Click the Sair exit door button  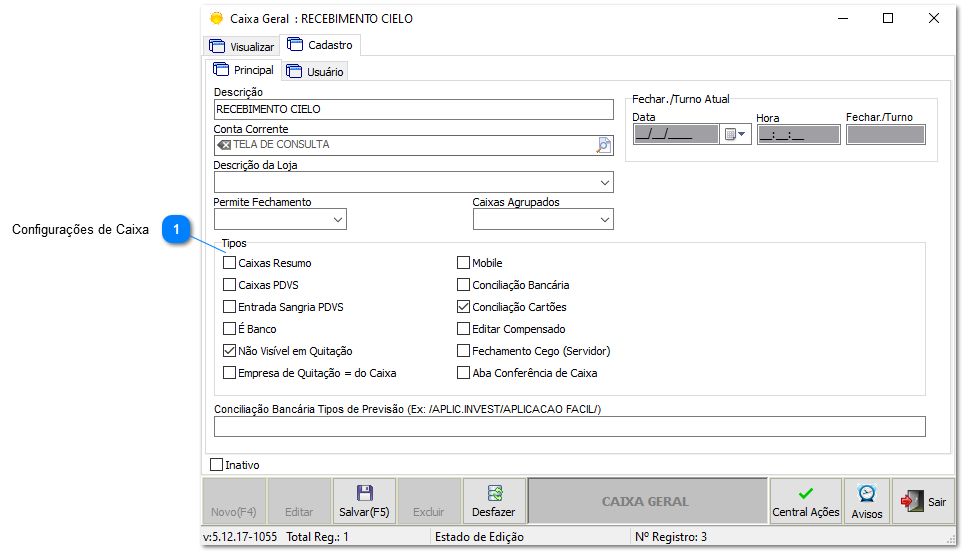923,501
